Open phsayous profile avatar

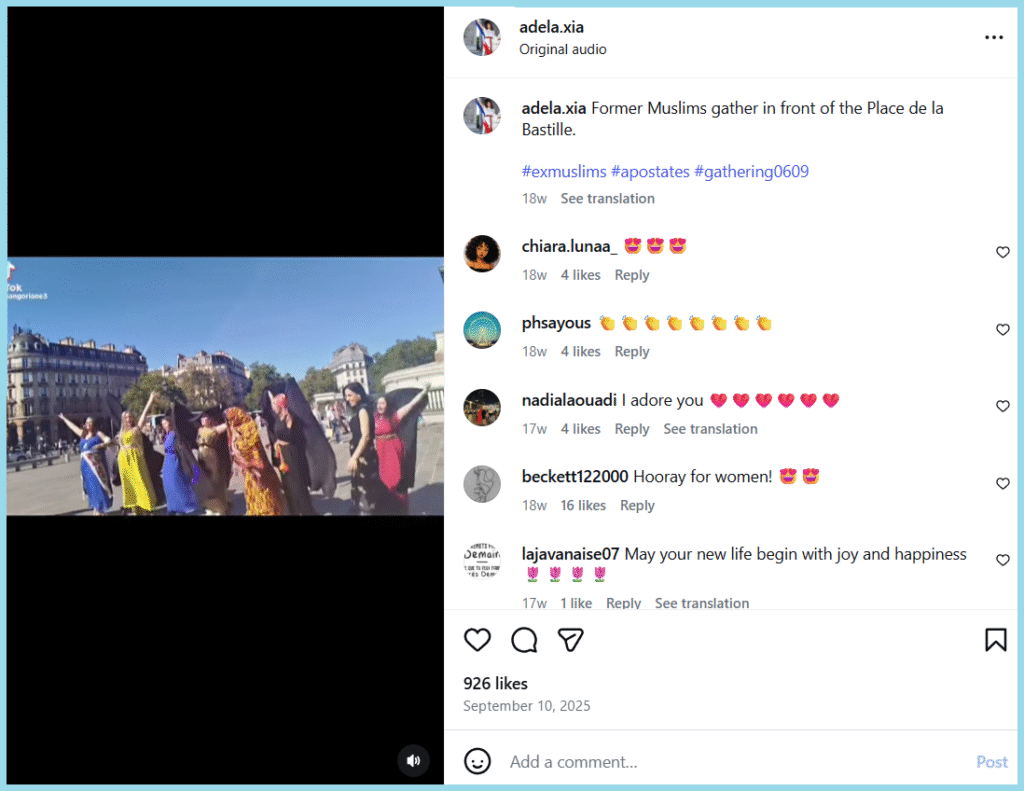(x=482, y=330)
